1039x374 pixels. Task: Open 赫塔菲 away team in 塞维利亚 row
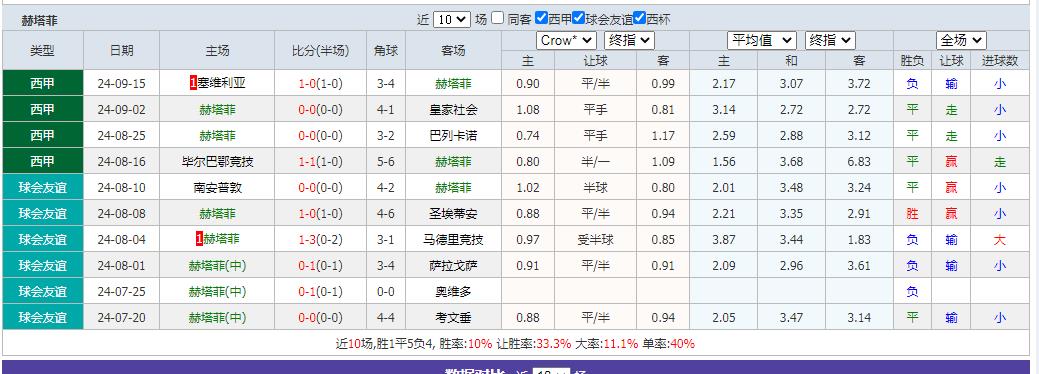[453, 84]
